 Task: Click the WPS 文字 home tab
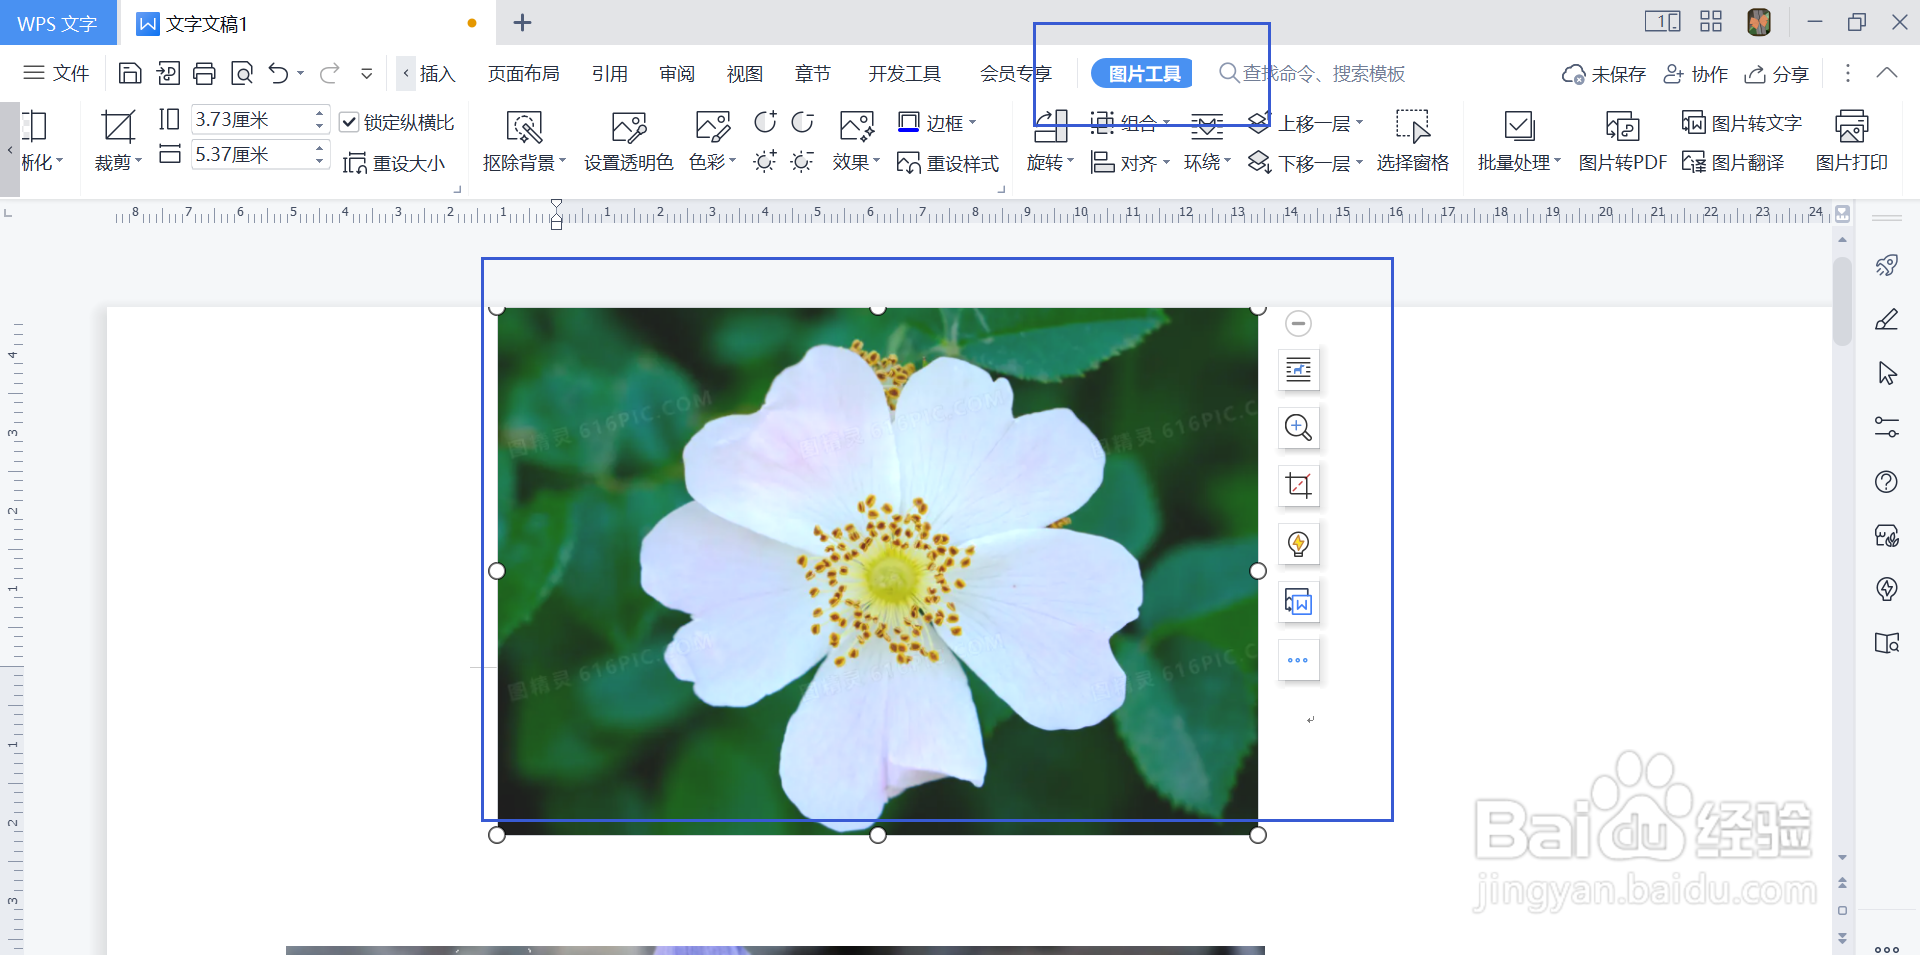(x=57, y=23)
